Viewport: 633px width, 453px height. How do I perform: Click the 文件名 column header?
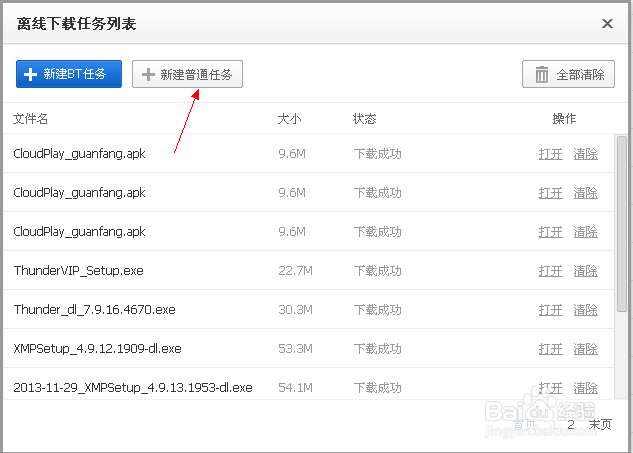pyautogui.click(x=30, y=119)
